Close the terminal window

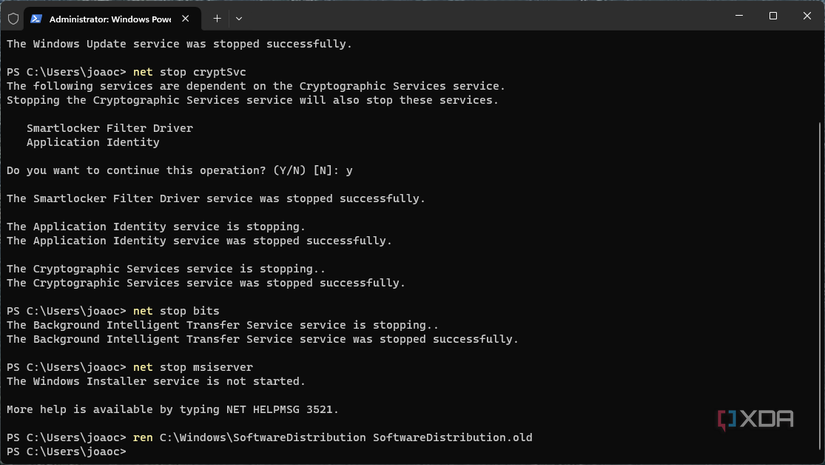pyautogui.click(x=807, y=16)
